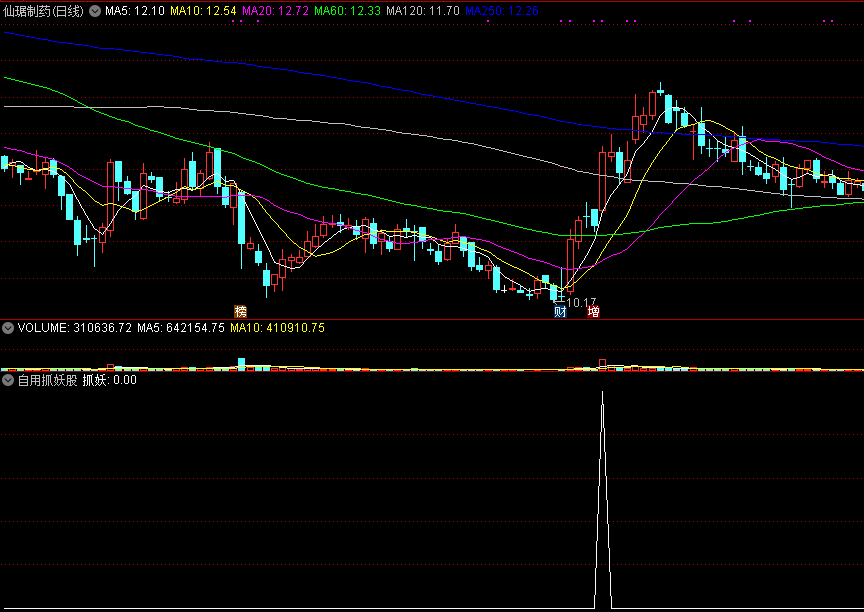The width and height of the screenshot is (864, 612).
Task: Click the VOLUME: 310636.72 value
Action: tap(75, 328)
